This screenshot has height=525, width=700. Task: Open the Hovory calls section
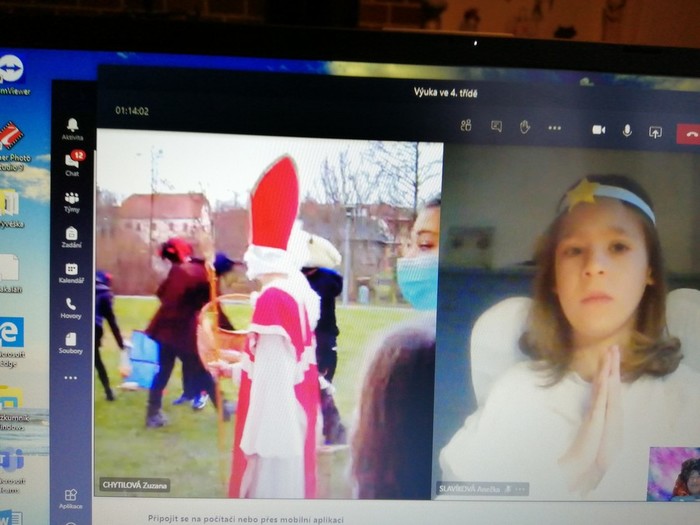(71, 308)
